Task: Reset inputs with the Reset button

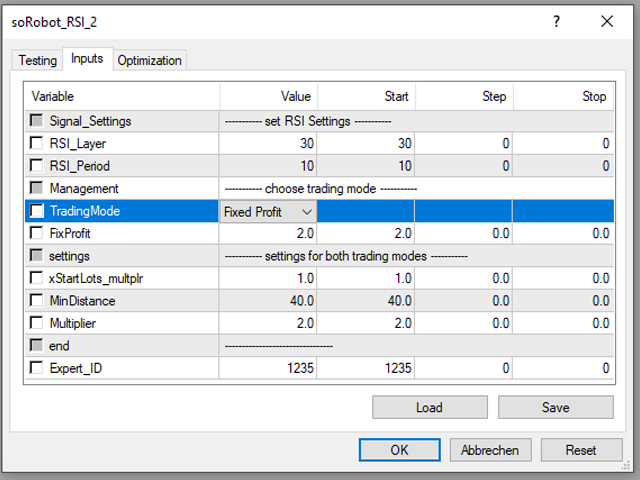Action: click(x=581, y=450)
